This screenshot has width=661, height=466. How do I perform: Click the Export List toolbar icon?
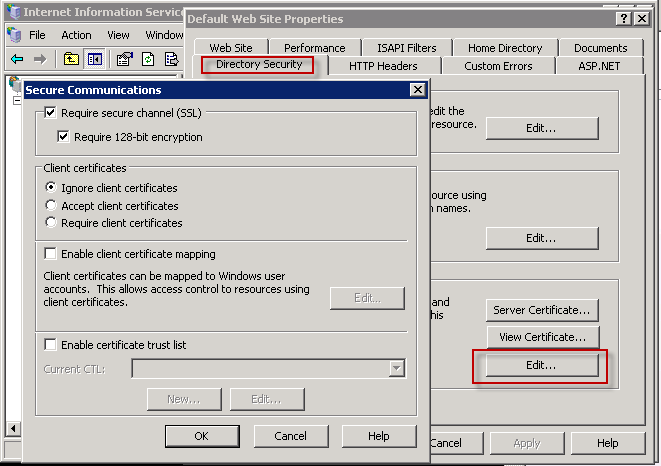coord(171,59)
